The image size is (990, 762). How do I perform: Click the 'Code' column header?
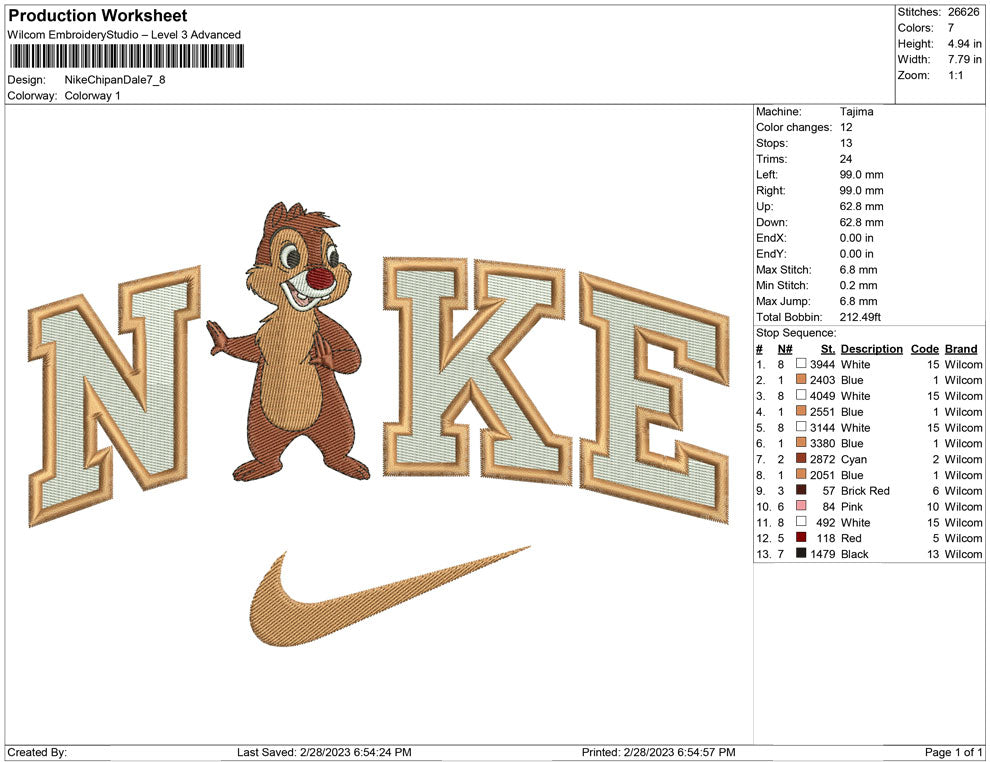[x=925, y=348]
